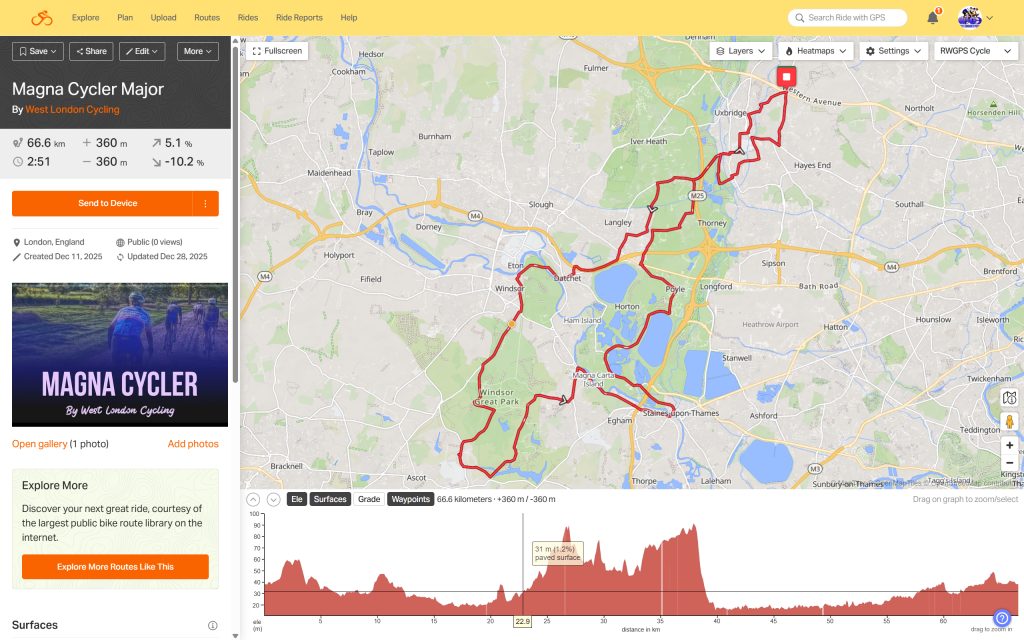Click the Street View pegman icon
This screenshot has height=640, width=1024.
click(1009, 421)
